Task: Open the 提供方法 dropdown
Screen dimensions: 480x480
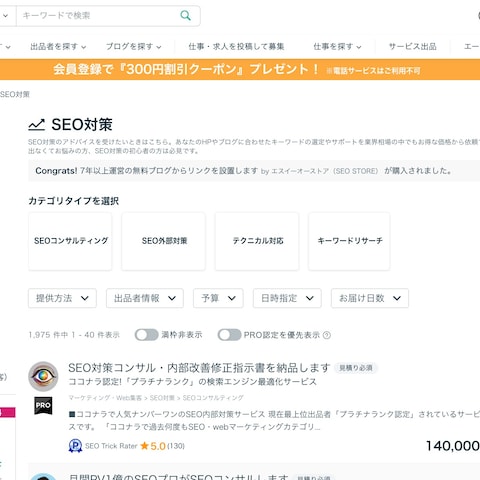Action: click(62, 298)
